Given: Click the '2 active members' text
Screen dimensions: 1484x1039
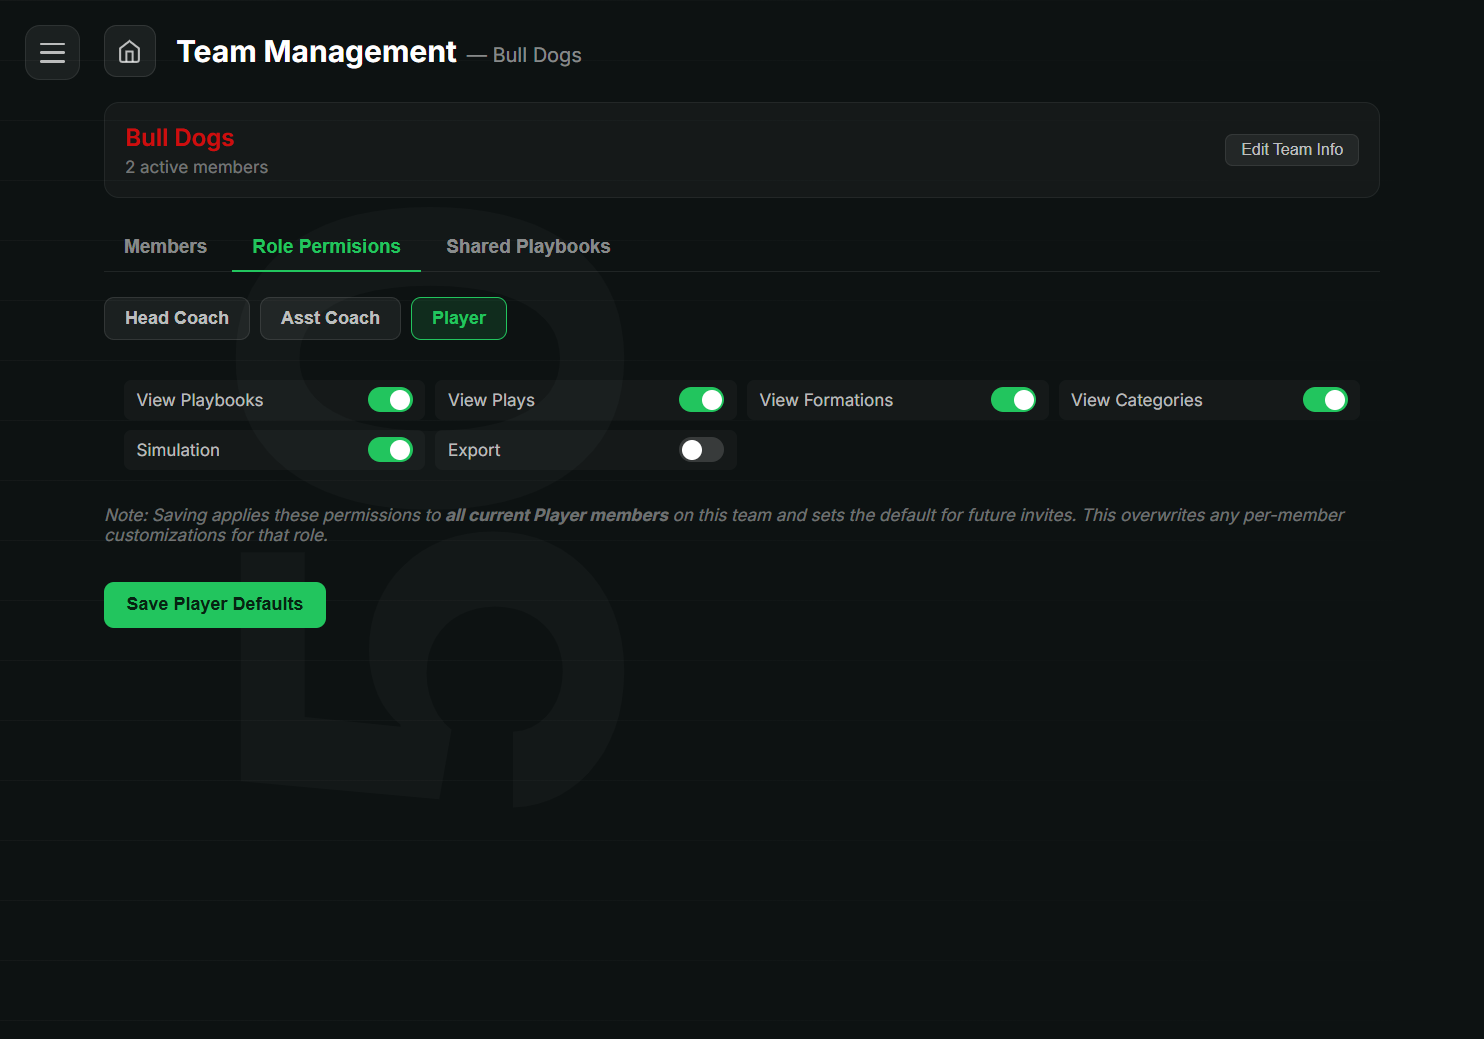Looking at the screenshot, I should [x=197, y=168].
